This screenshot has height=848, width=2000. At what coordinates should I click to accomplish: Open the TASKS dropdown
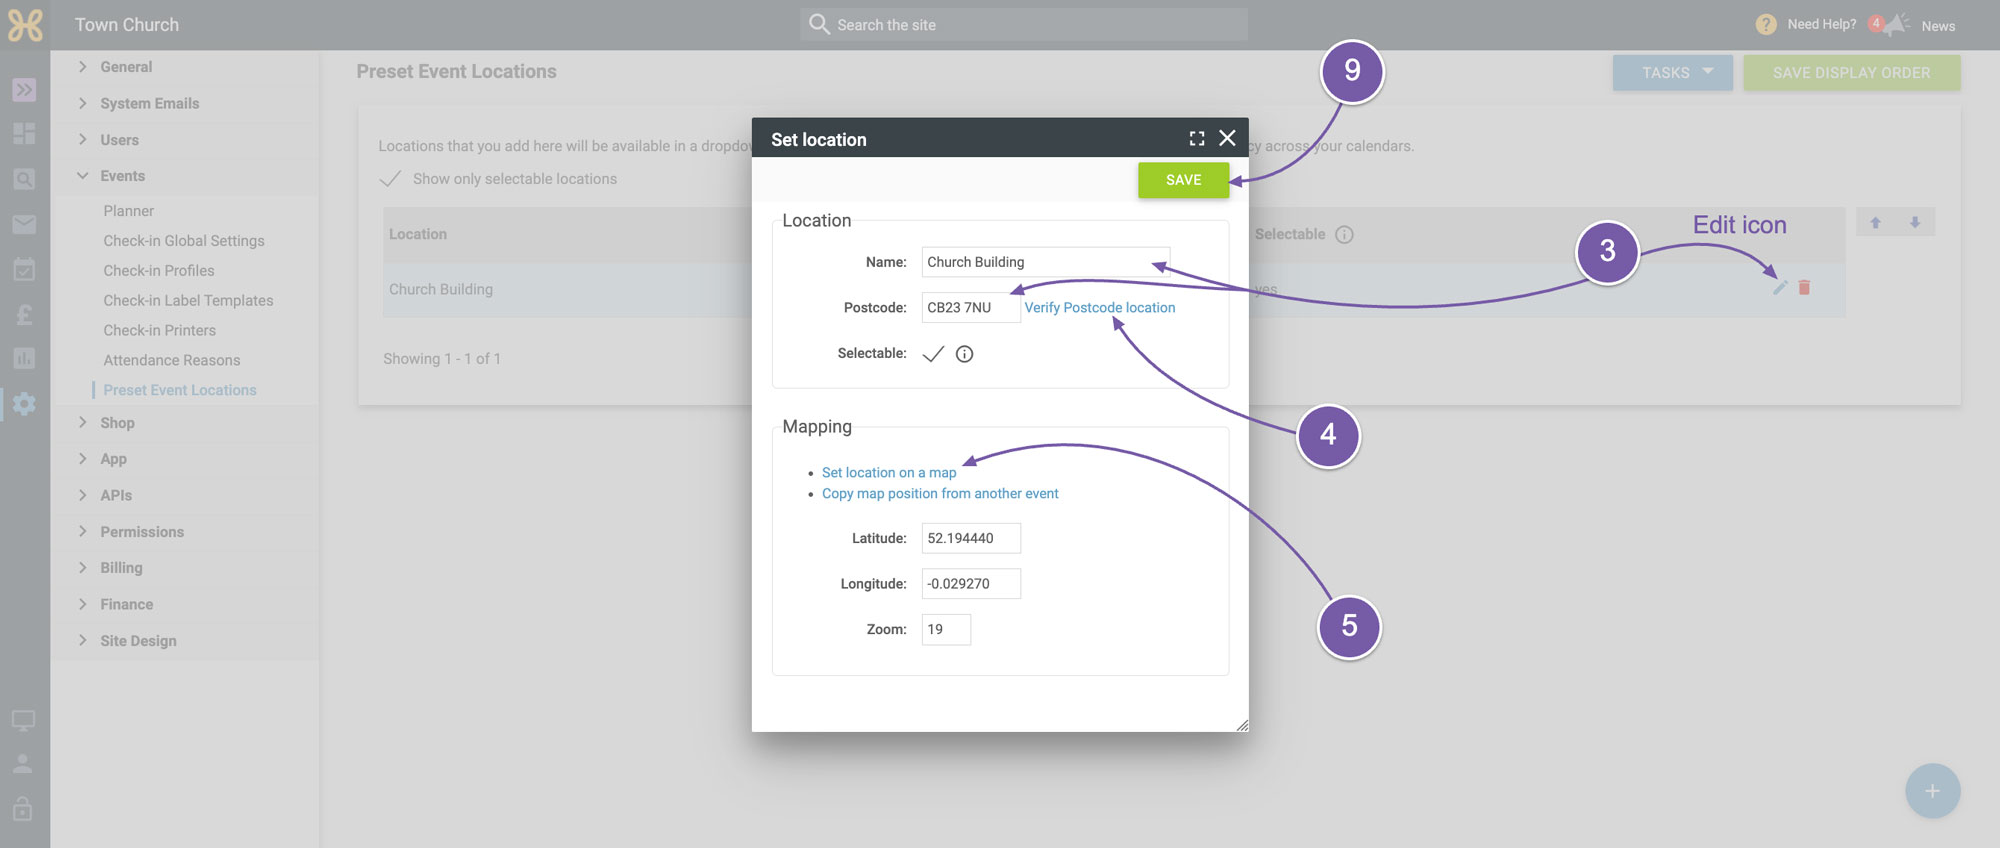(1672, 73)
